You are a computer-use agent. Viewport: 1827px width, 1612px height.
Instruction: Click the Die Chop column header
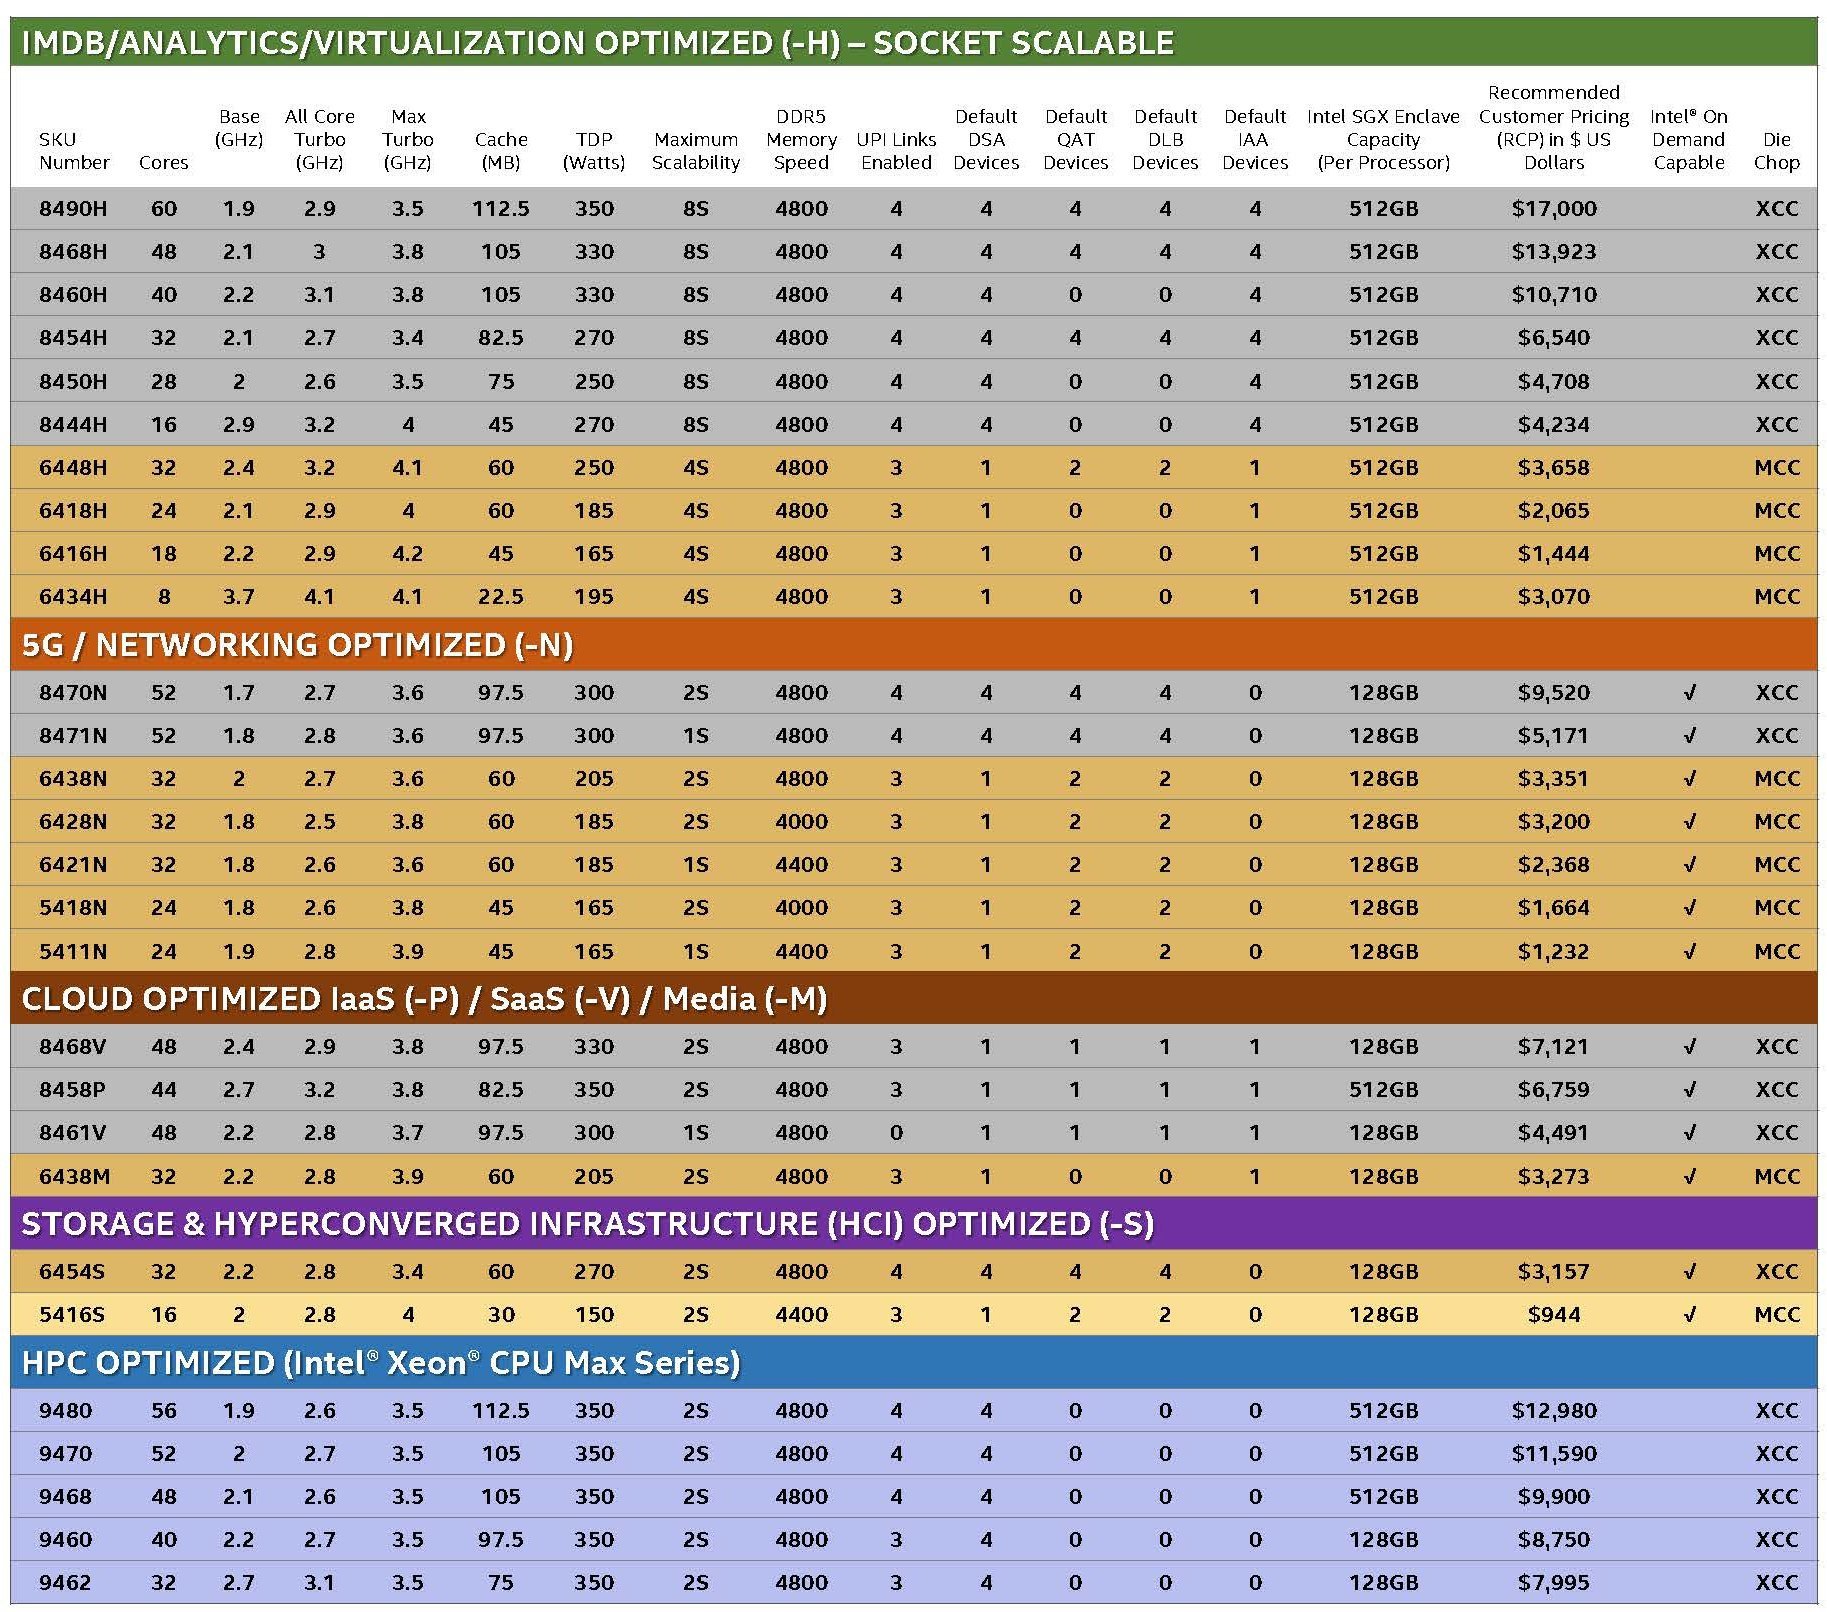(x=1776, y=151)
